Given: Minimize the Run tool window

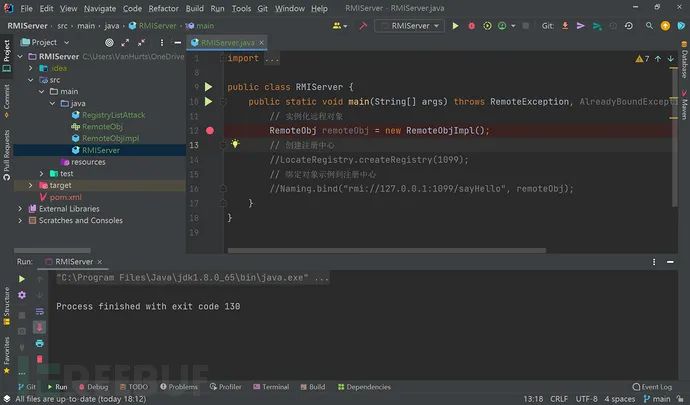Looking at the screenshot, I should (670, 262).
